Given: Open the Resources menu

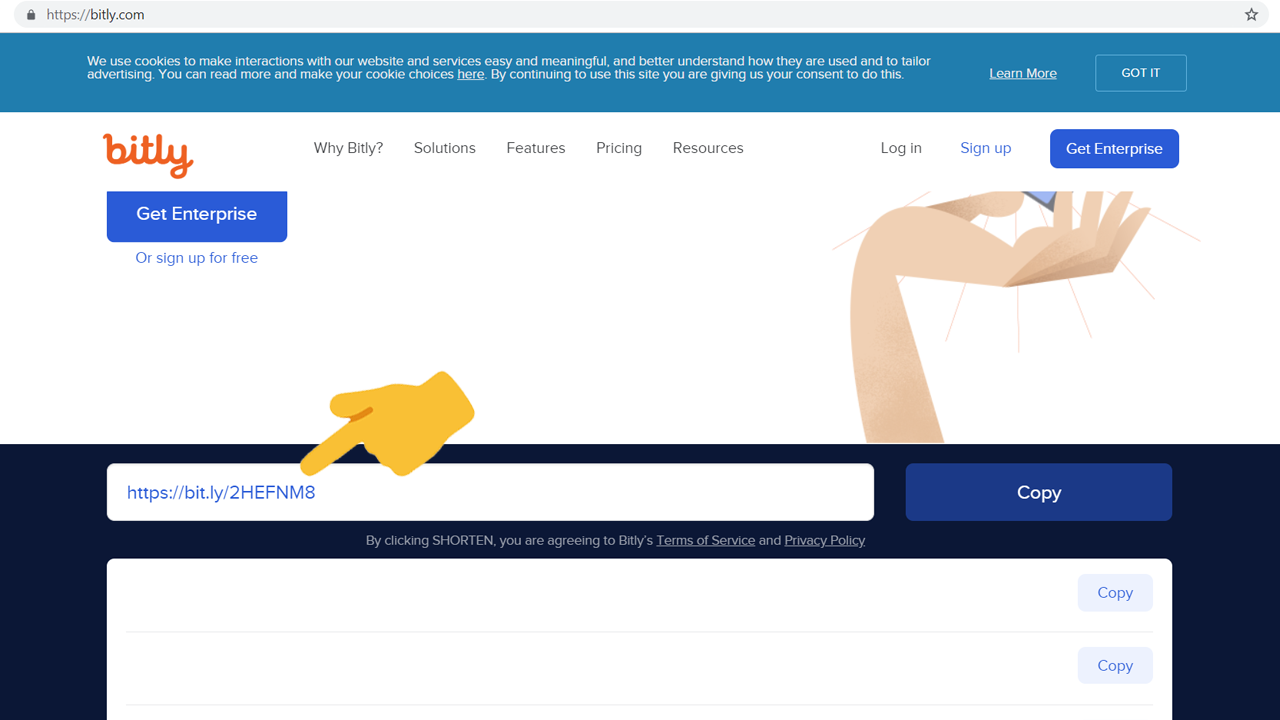Looking at the screenshot, I should click(x=708, y=148).
